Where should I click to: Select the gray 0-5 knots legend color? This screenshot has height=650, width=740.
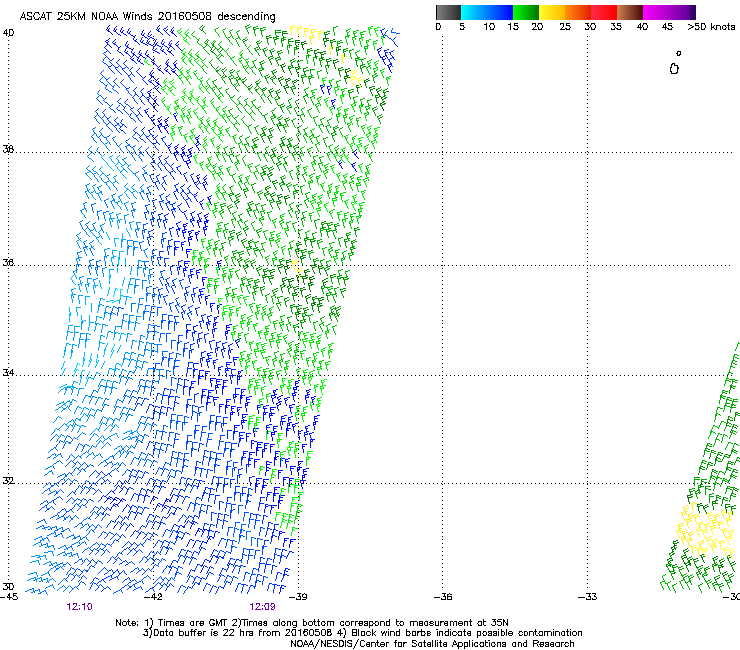click(x=448, y=12)
